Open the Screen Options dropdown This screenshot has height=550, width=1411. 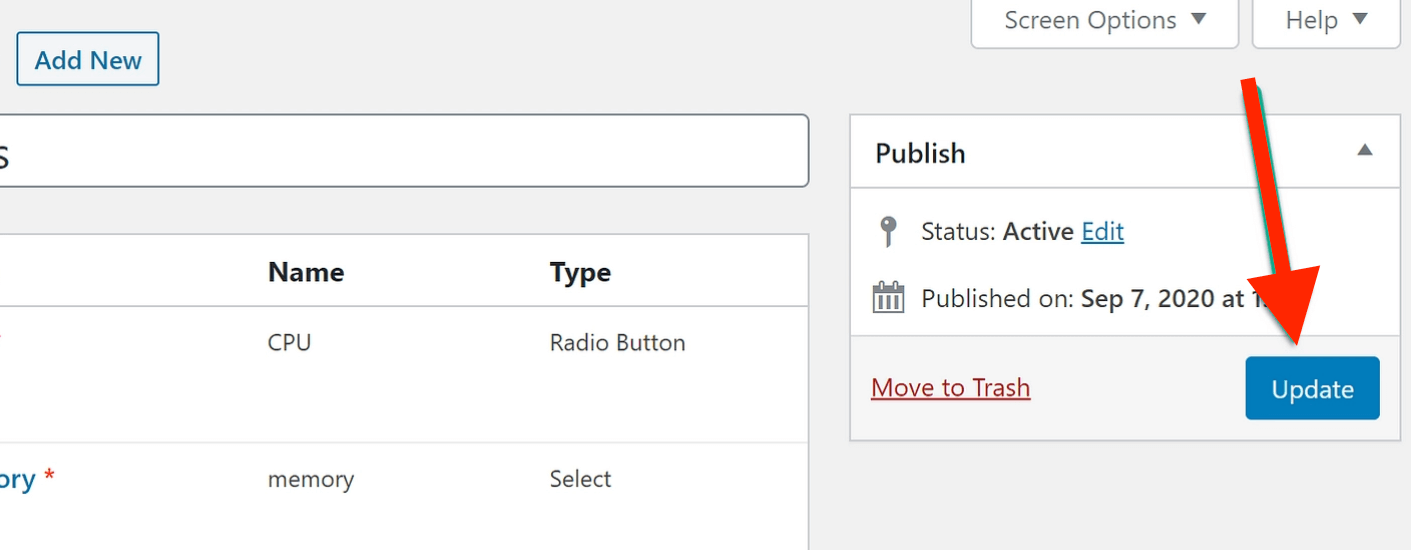pos(1104,21)
